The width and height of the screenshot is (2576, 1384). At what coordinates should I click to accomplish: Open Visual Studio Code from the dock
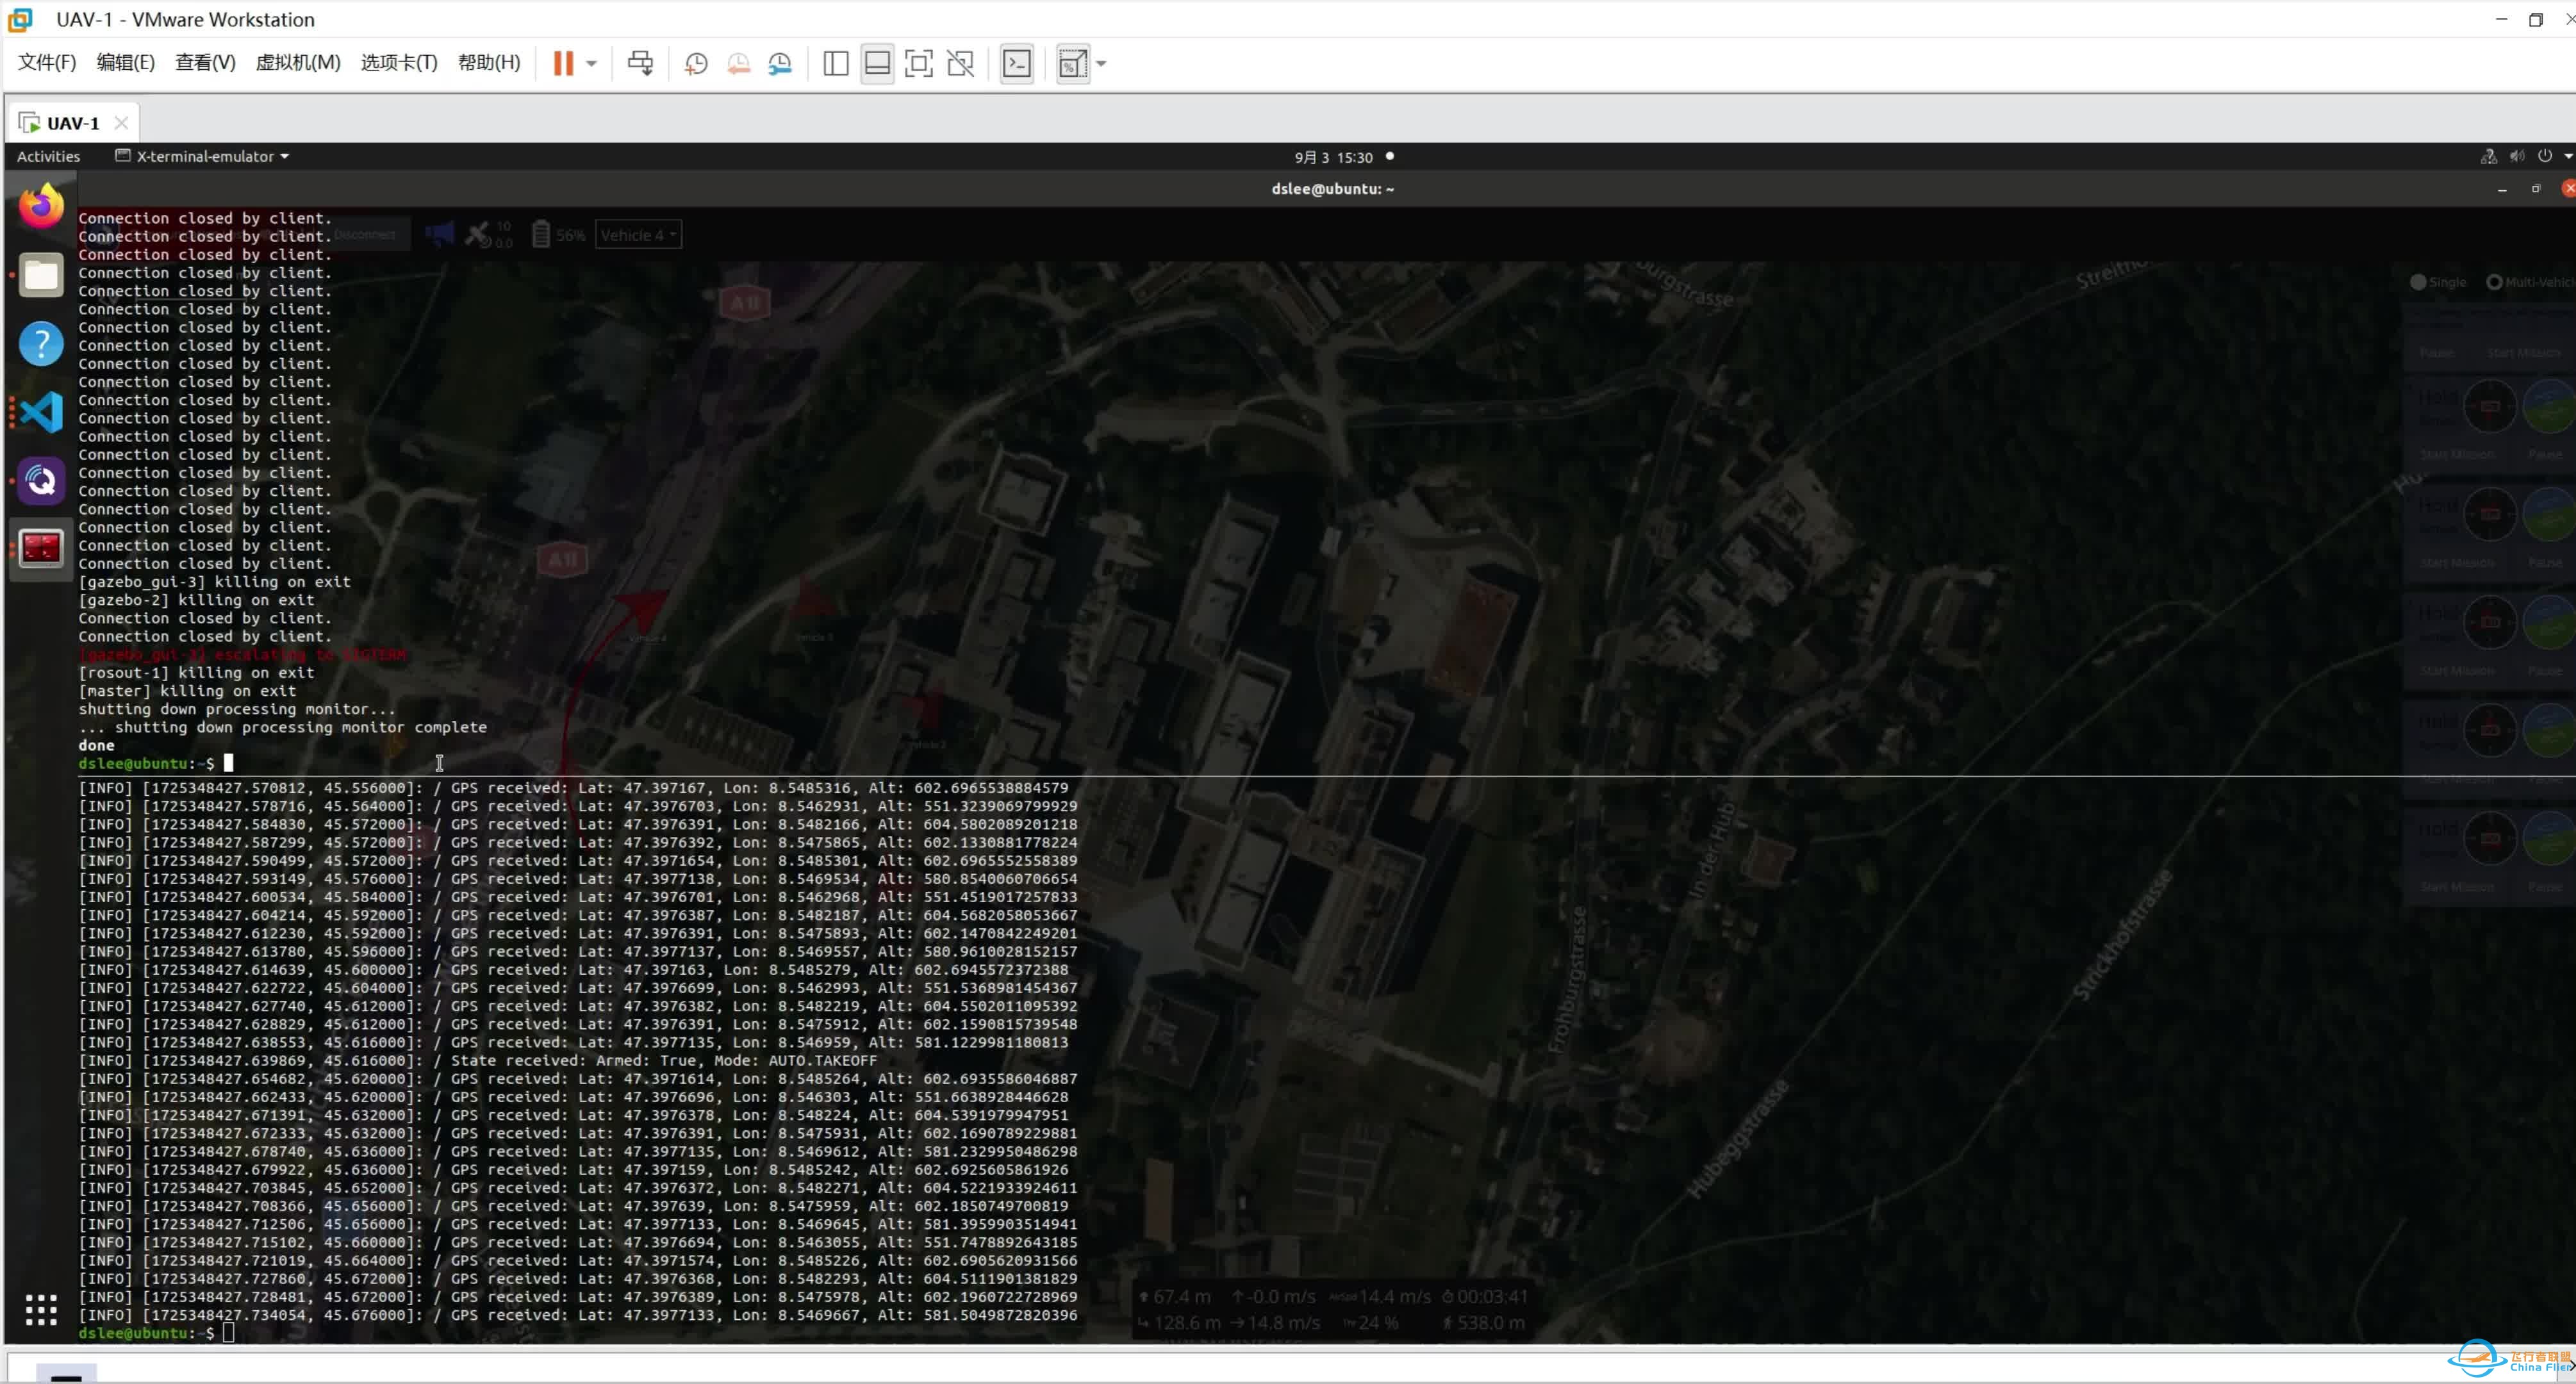(x=41, y=412)
